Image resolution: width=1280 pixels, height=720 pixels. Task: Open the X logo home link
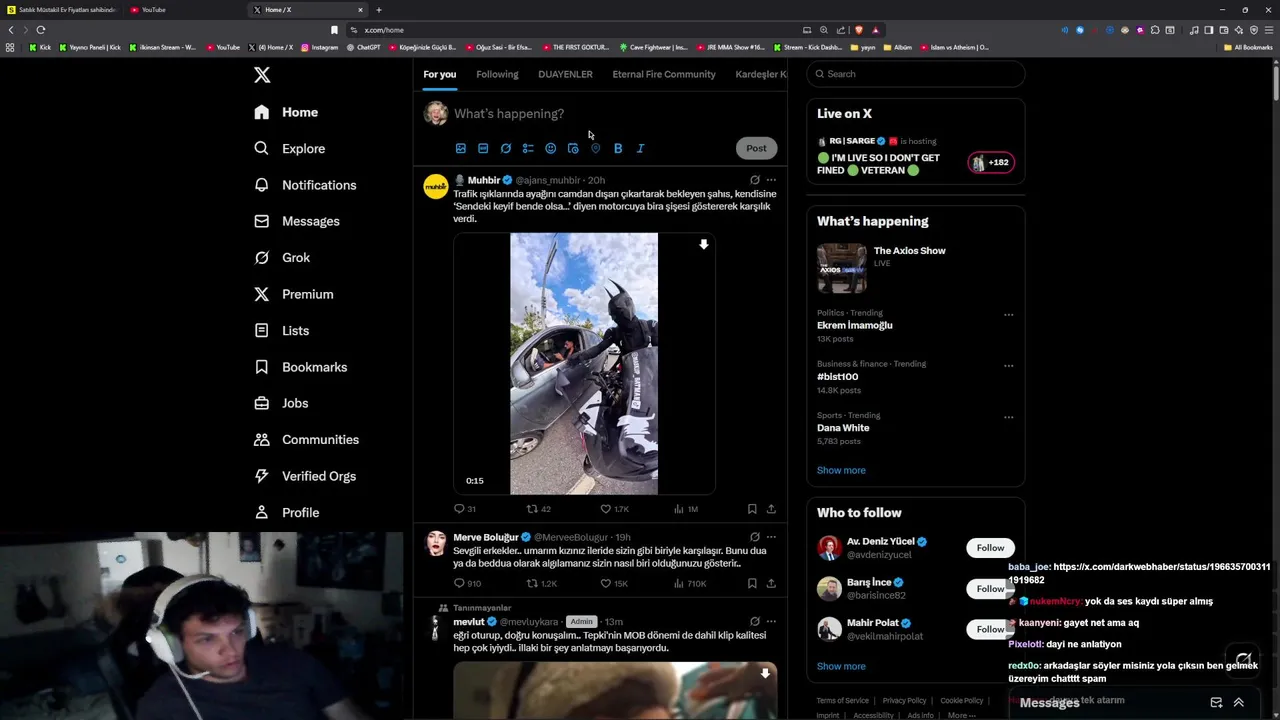(x=262, y=75)
